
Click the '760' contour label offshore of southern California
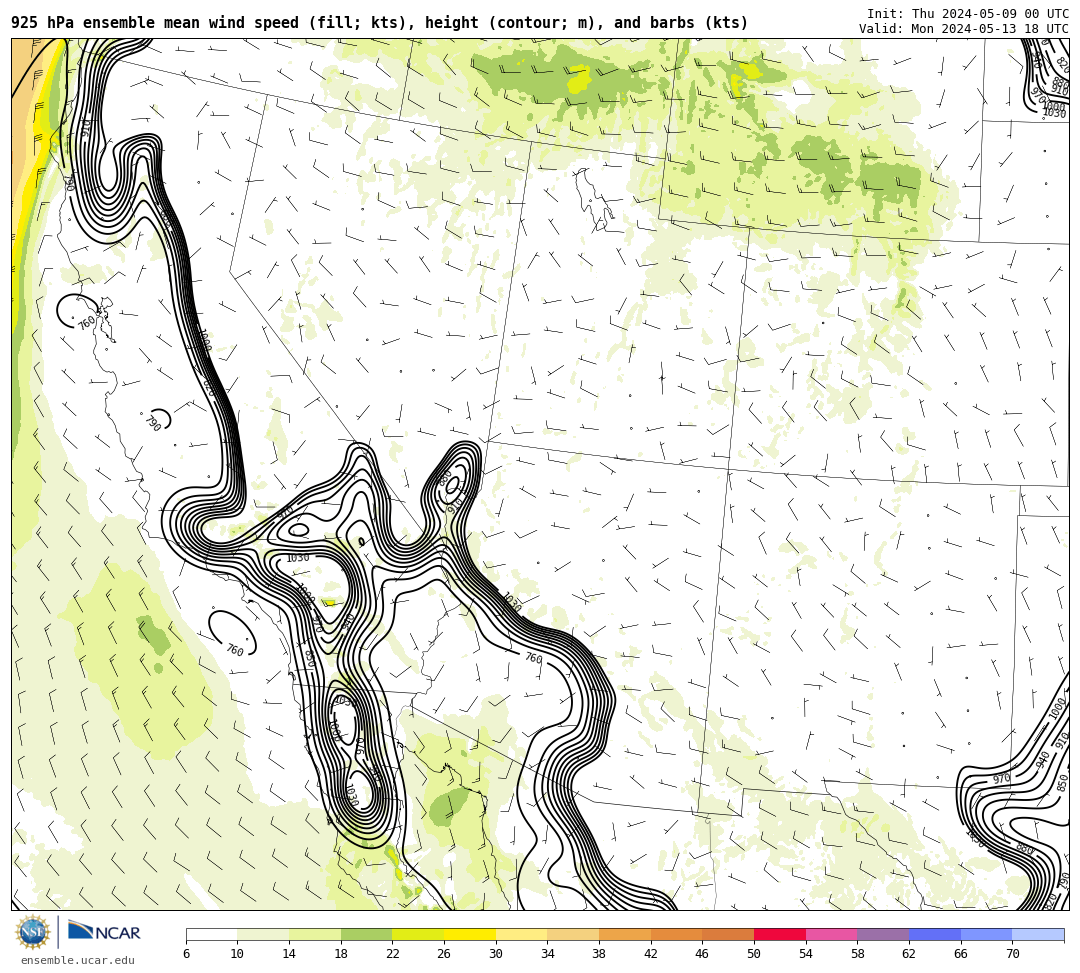(x=235, y=649)
